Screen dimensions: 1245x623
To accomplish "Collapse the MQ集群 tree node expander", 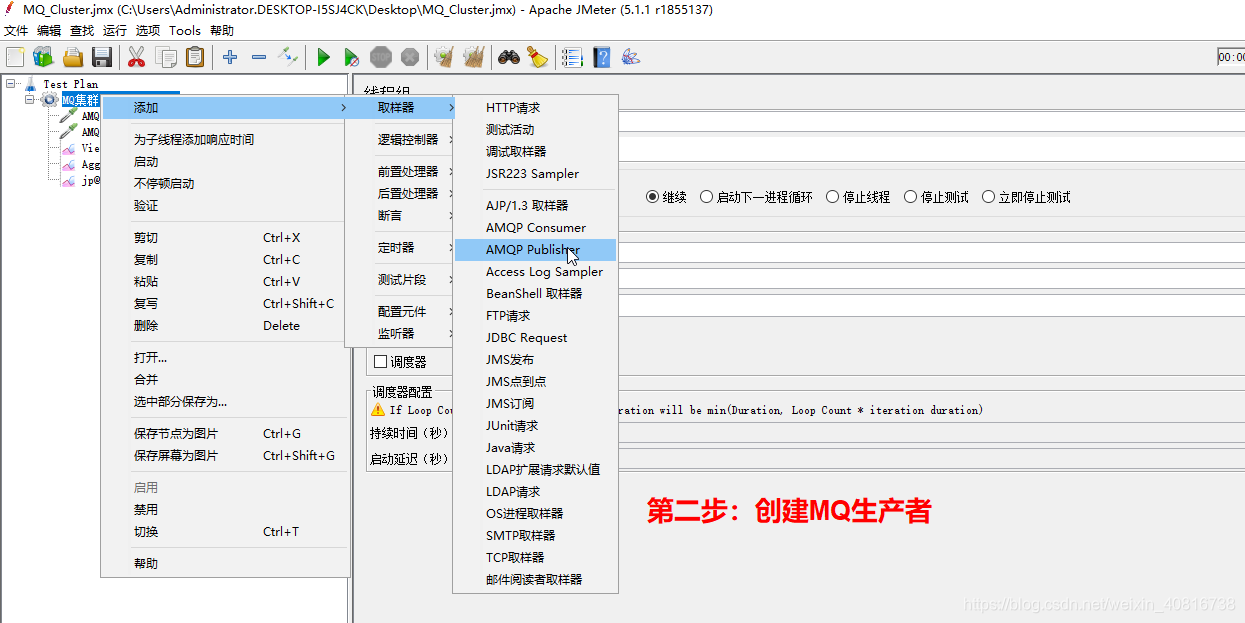I will coord(30,100).
